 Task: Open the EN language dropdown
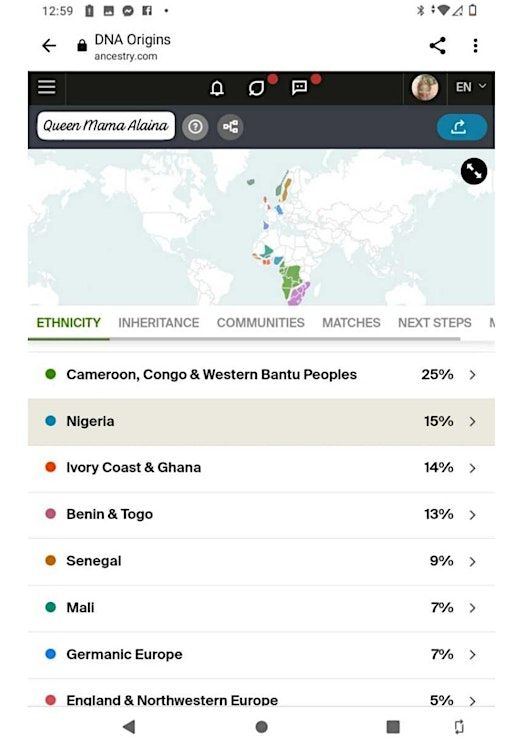coord(471,87)
